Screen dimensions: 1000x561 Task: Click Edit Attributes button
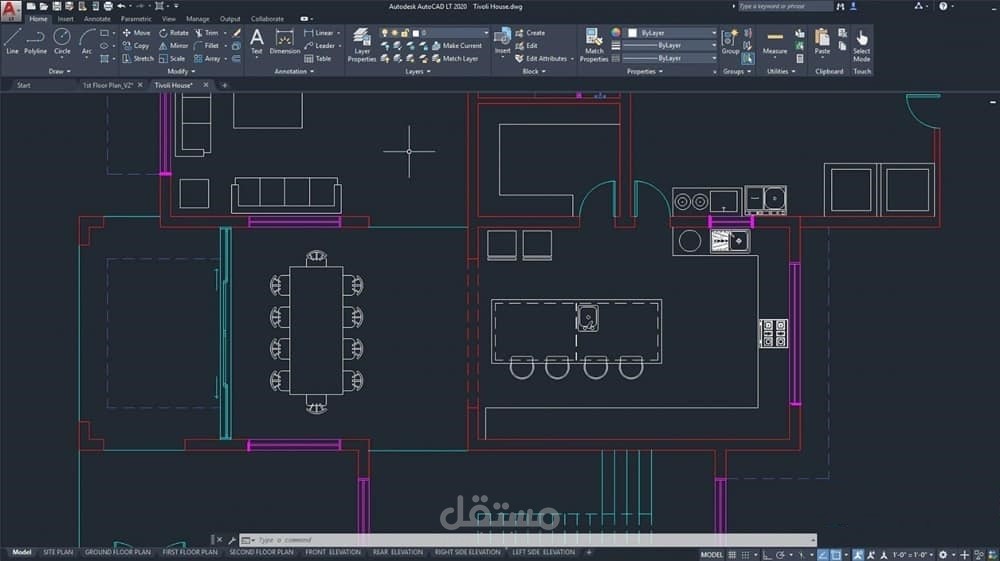coord(541,59)
